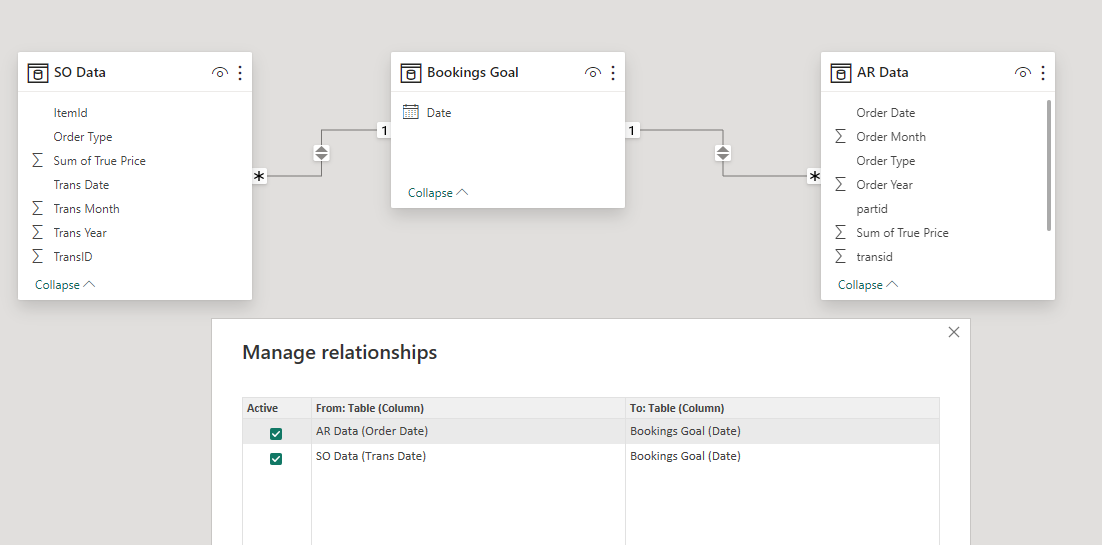The height and width of the screenshot is (545, 1102).
Task: Click the many (*) marker at AR Data
Action: (x=814, y=177)
